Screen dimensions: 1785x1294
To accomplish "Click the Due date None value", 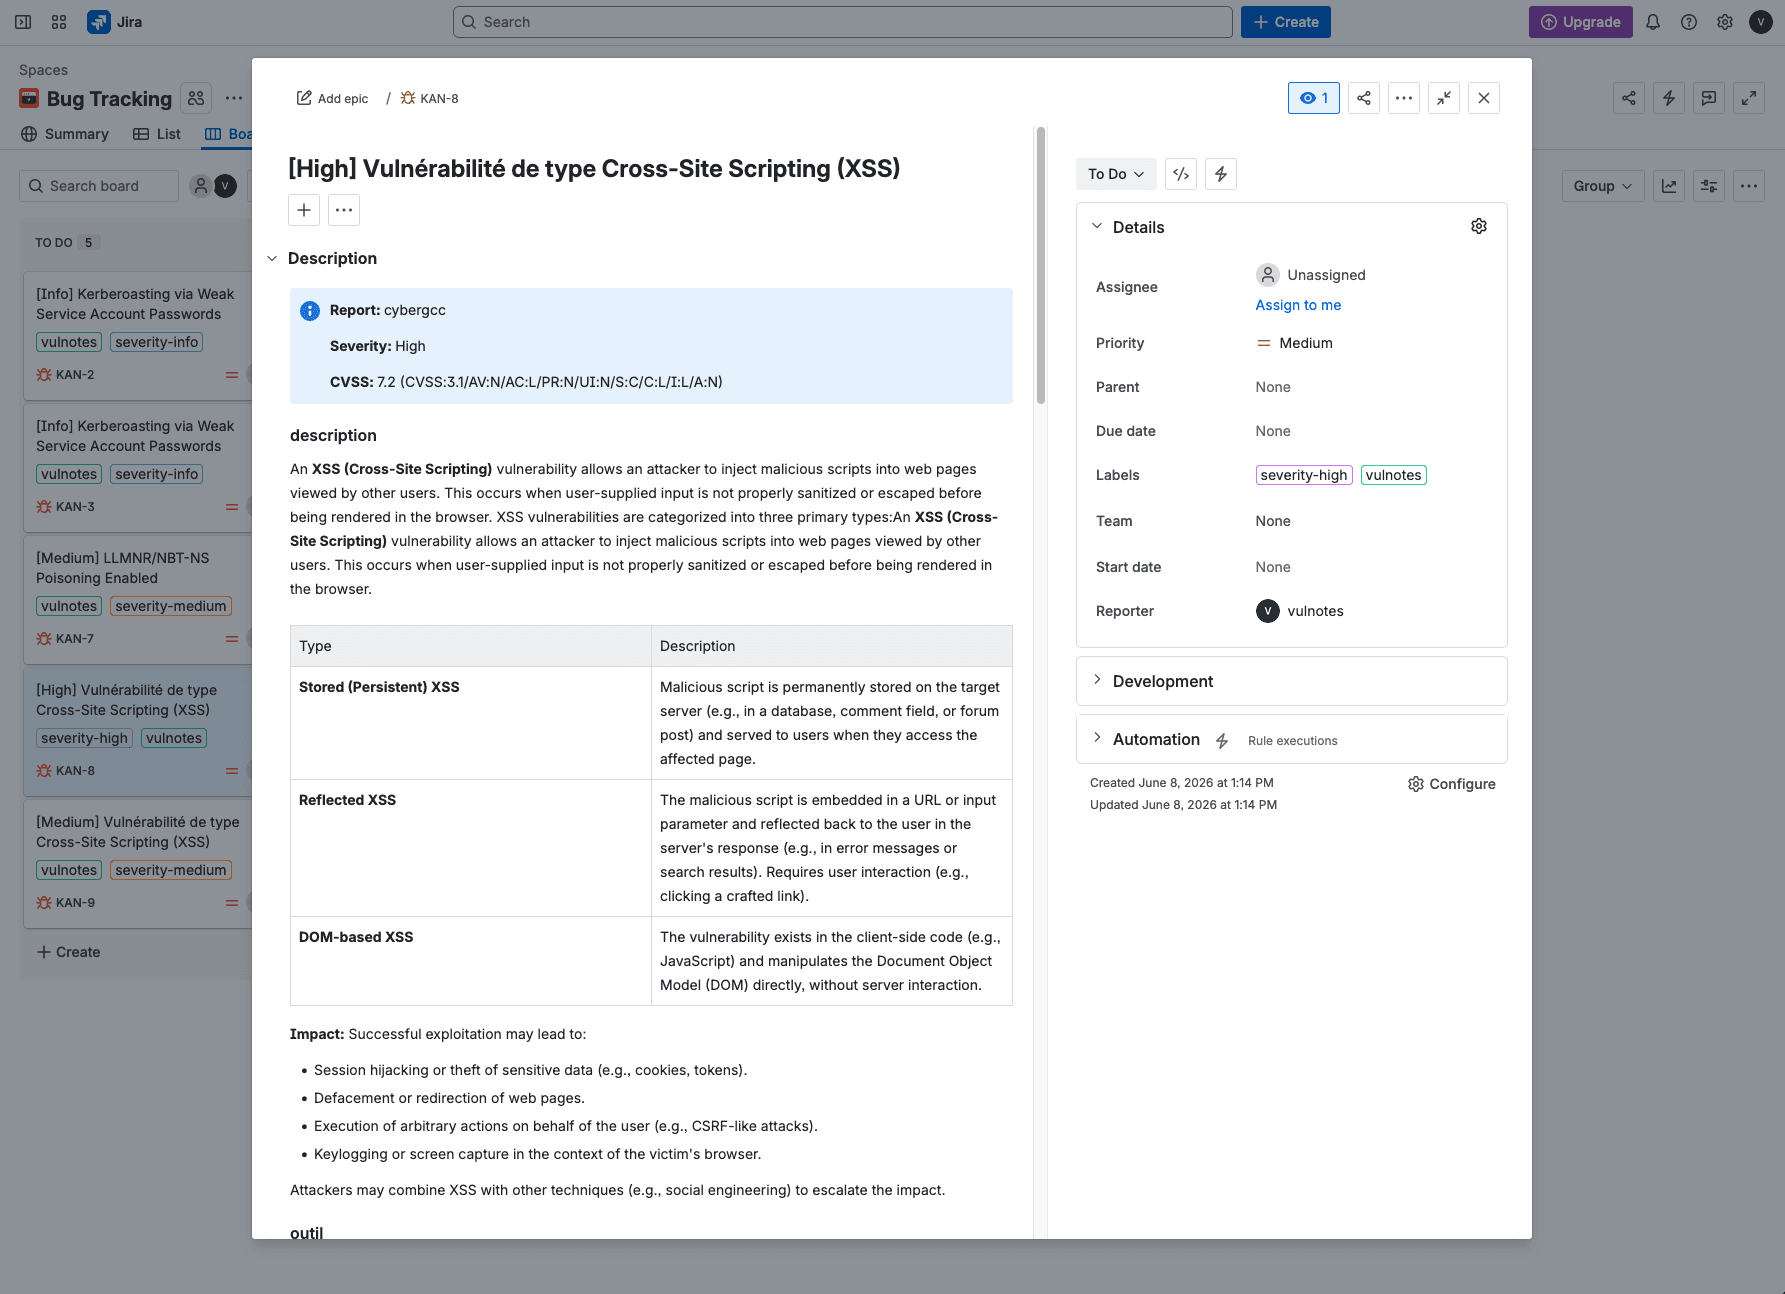I will pyautogui.click(x=1273, y=431).
